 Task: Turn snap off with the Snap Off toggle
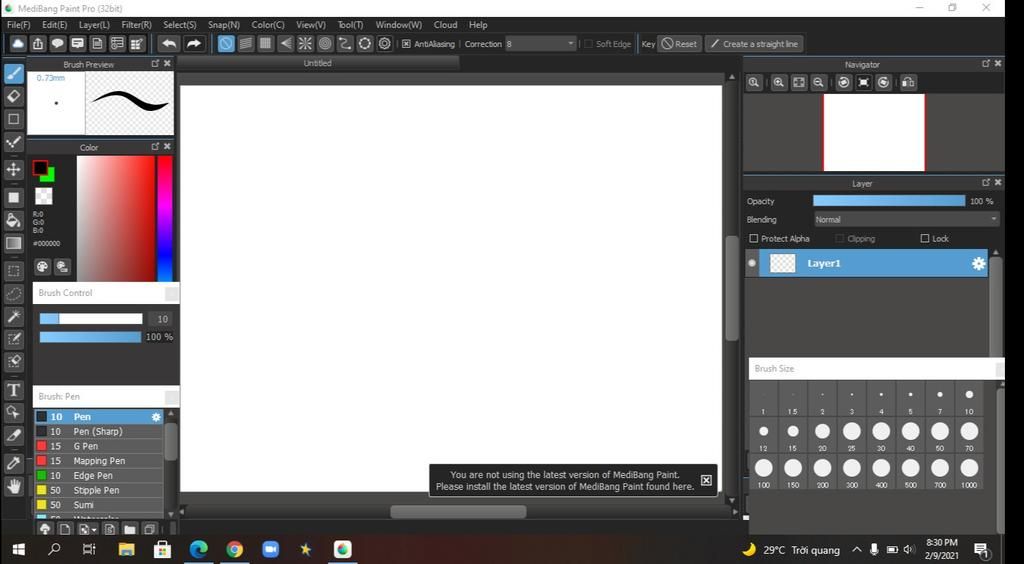[x=226, y=44]
